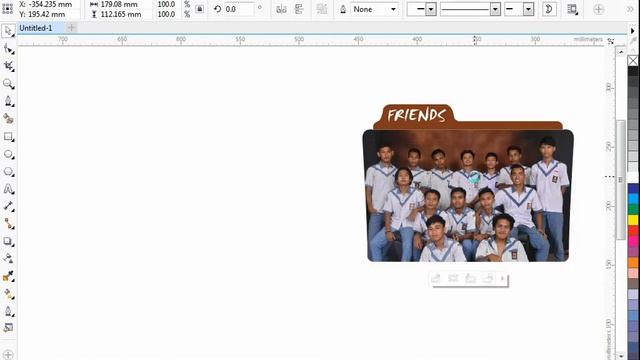Click the outline width pen icon
The height and width of the screenshot is (360, 640).
click(x=343, y=9)
